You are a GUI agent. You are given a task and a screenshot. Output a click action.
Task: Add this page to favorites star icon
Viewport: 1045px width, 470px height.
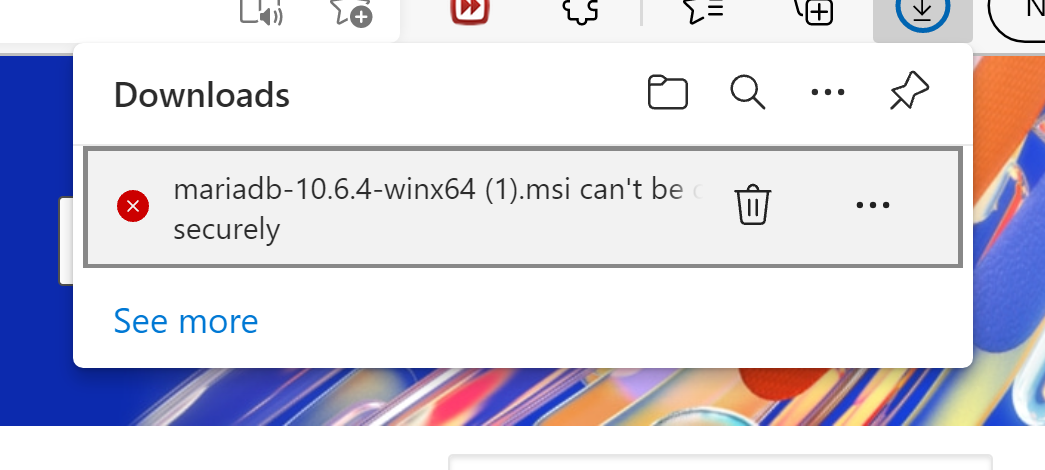(351, 11)
